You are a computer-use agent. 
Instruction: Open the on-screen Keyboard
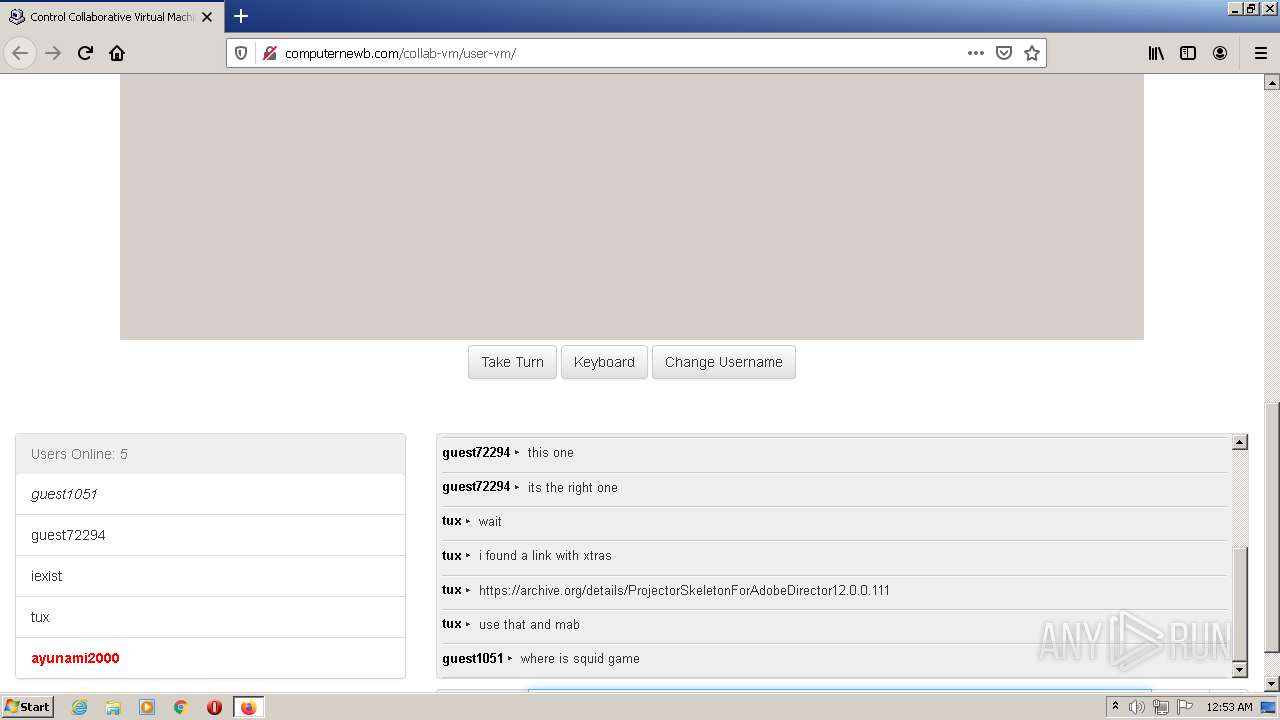pyautogui.click(x=604, y=362)
